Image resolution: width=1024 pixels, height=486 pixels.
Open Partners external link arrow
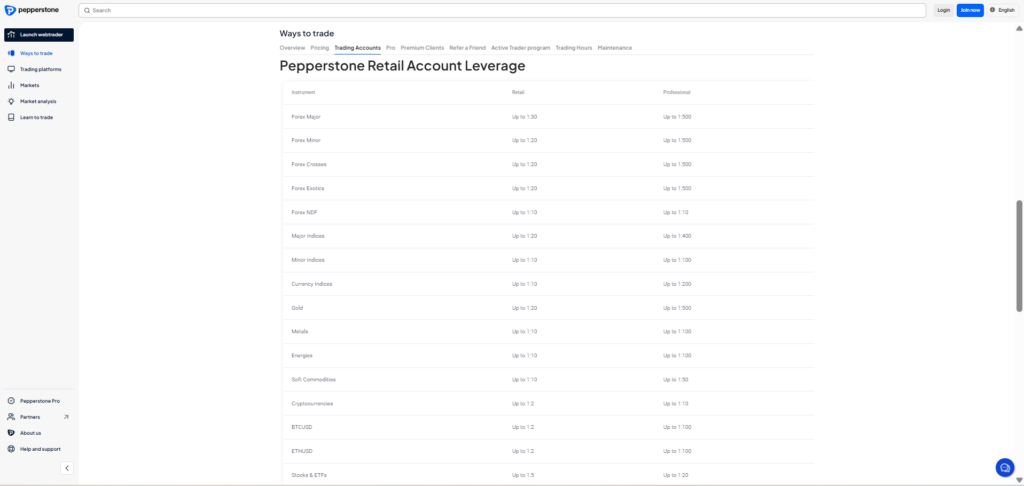point(66,417)
